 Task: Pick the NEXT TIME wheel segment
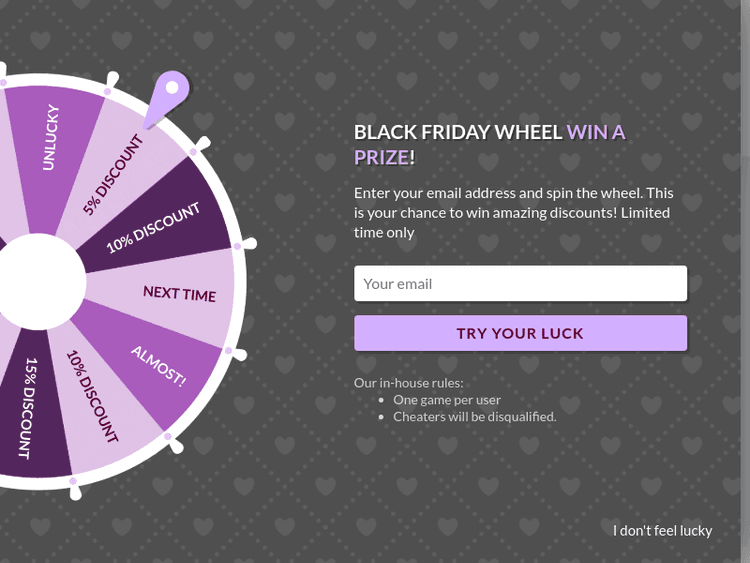[x=179, y=293]
